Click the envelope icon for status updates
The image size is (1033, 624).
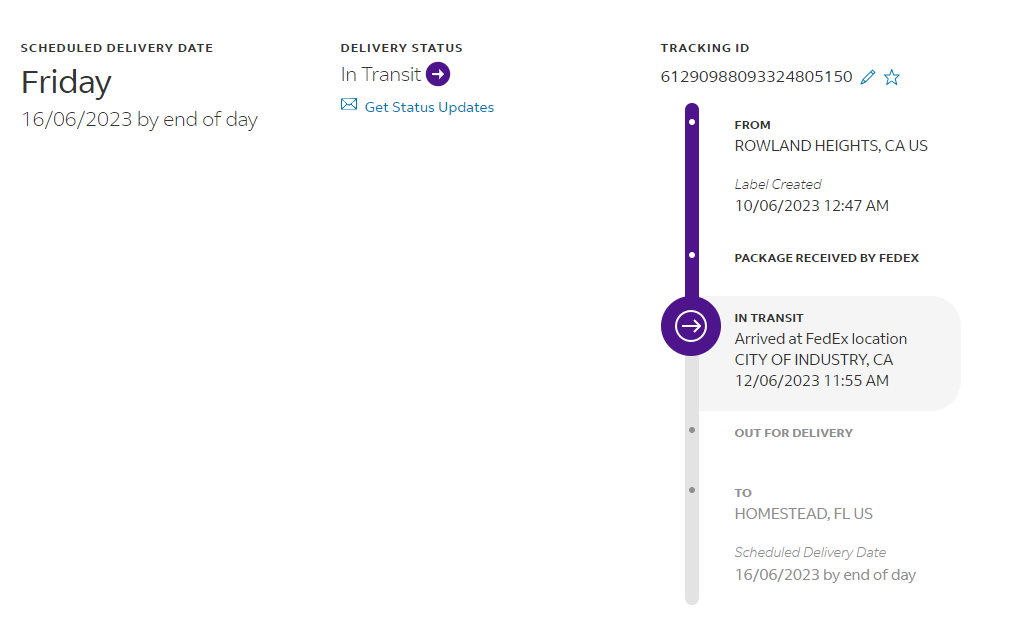click(349, 105)
